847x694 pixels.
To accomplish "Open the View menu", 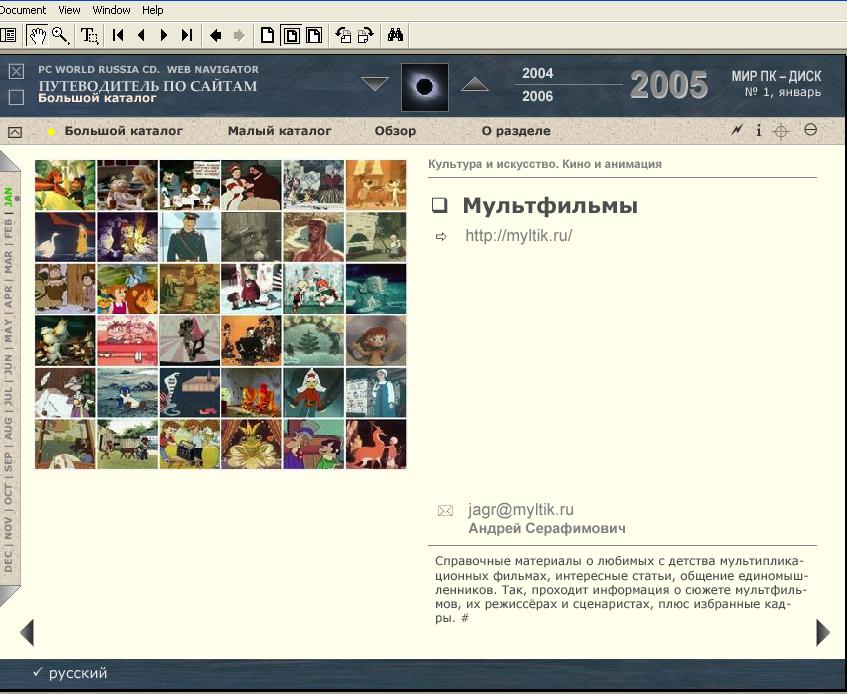I will click(x=69, y=10).
